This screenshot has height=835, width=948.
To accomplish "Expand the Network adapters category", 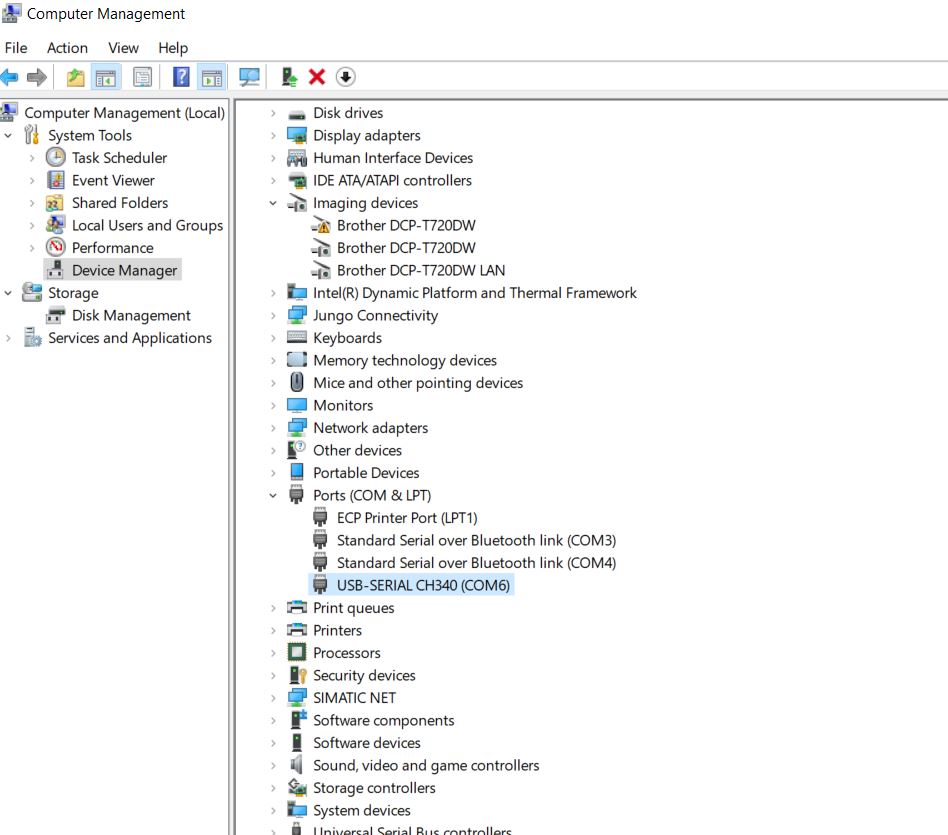I will click(273, 428).
